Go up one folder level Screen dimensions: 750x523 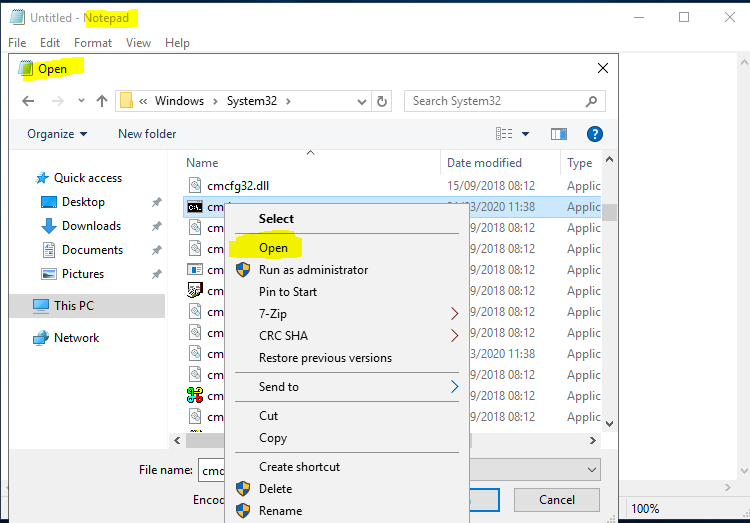101,101
